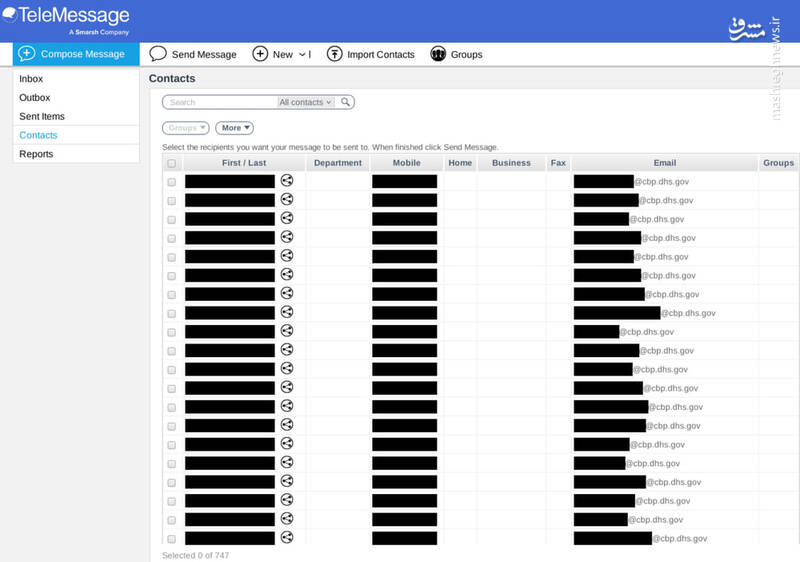Expand the More dropdown button
The width and height of the screenshot is (800, 562).
coord(235,128)
